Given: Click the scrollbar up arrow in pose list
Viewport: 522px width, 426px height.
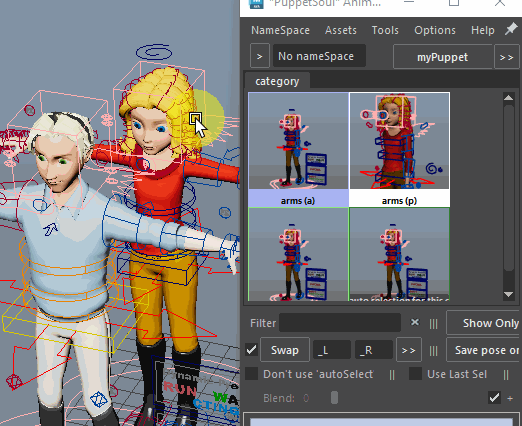Looking at the screenshot, I should [508, 98].
